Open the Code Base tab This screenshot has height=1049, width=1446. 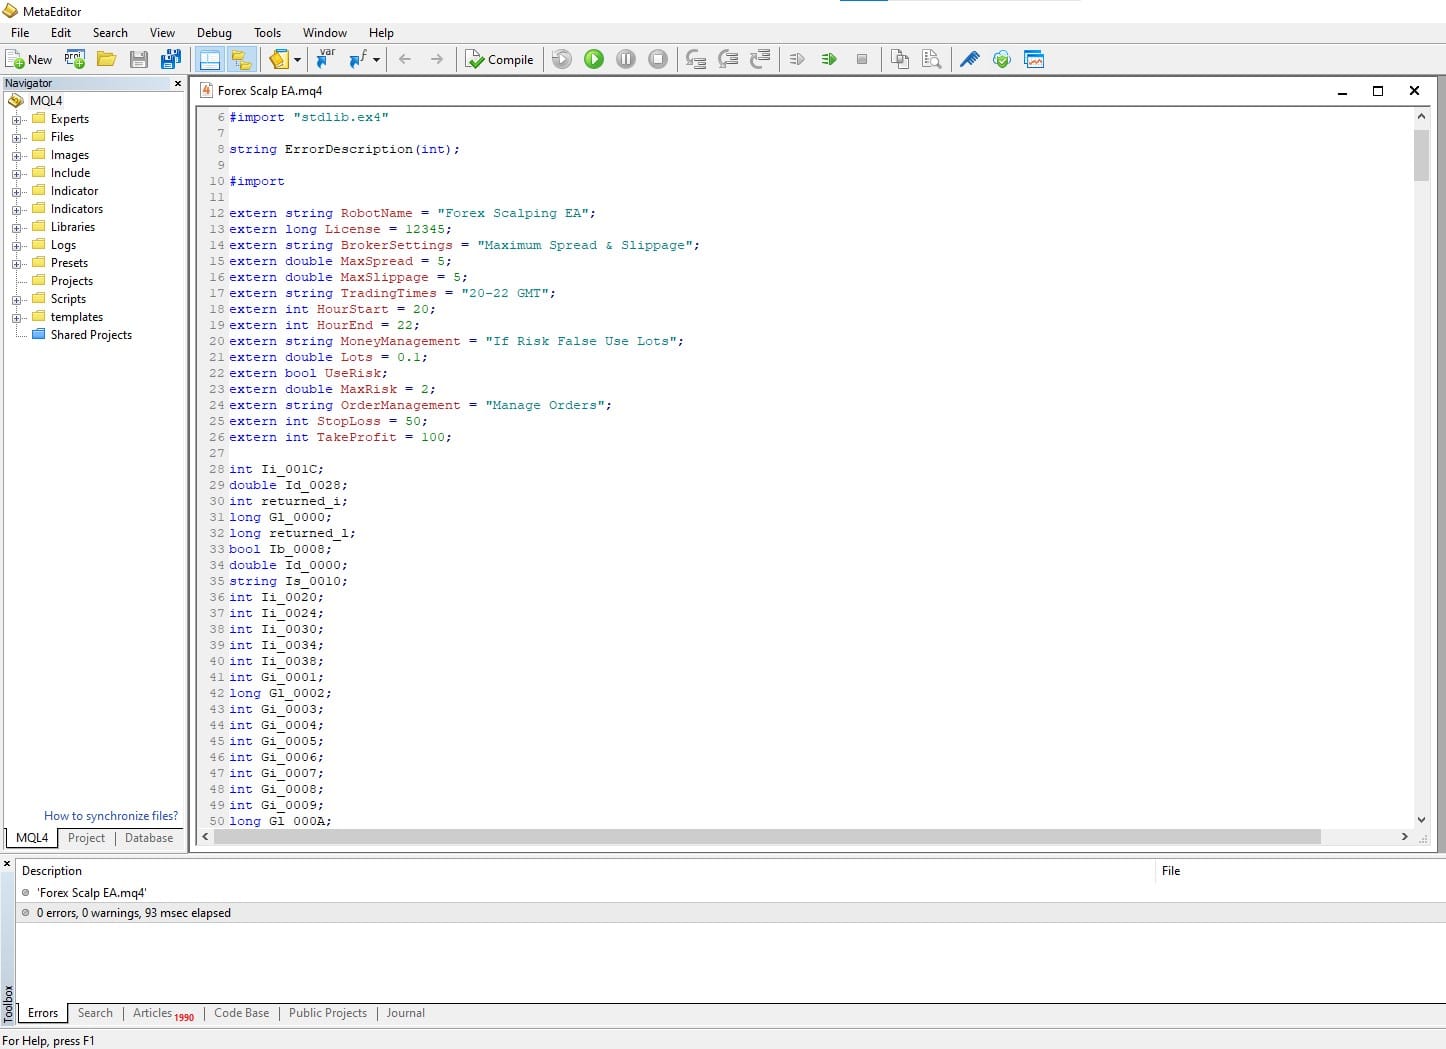point(241,1013)
